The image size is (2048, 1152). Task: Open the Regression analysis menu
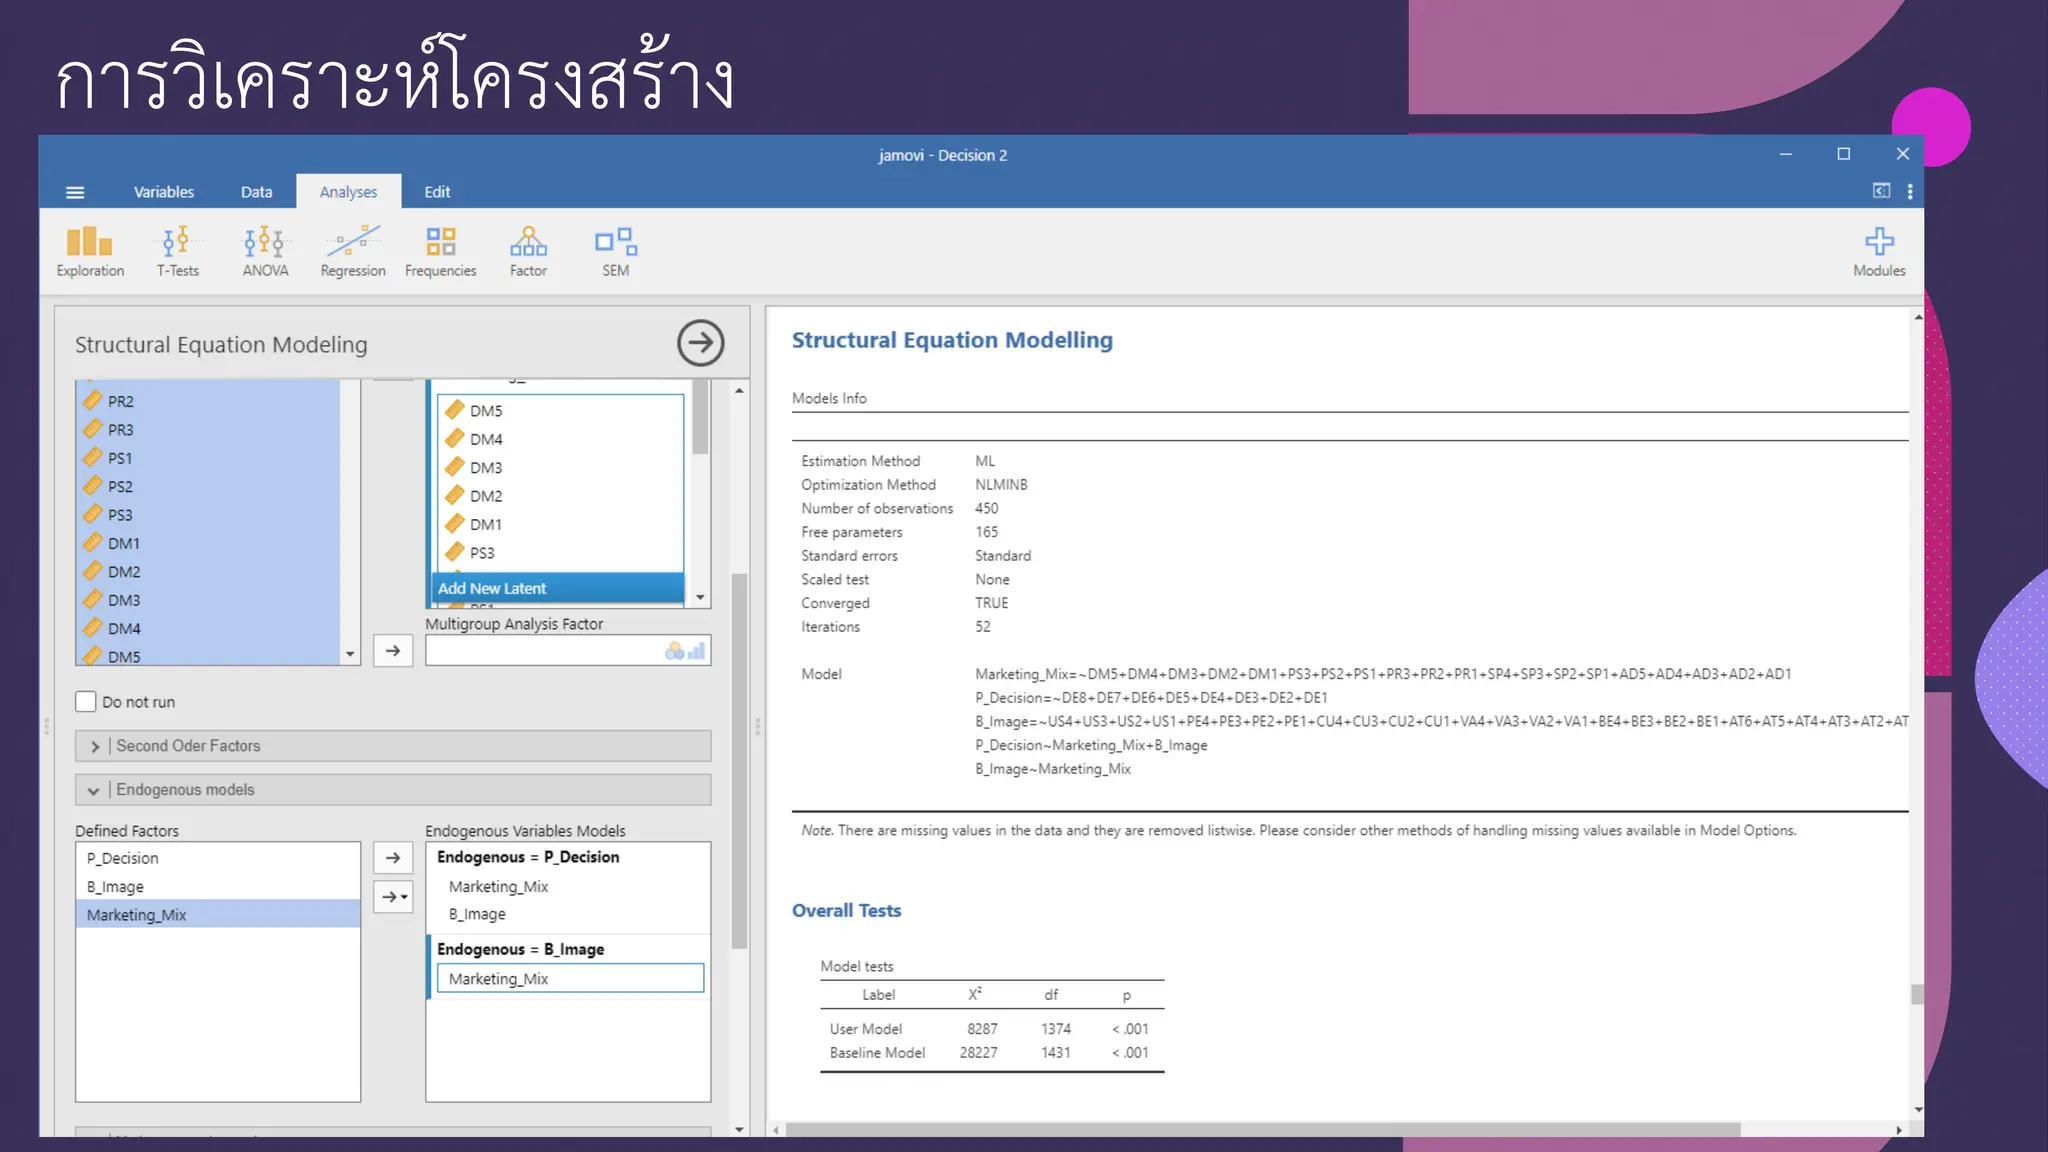(x=352, y=250)
